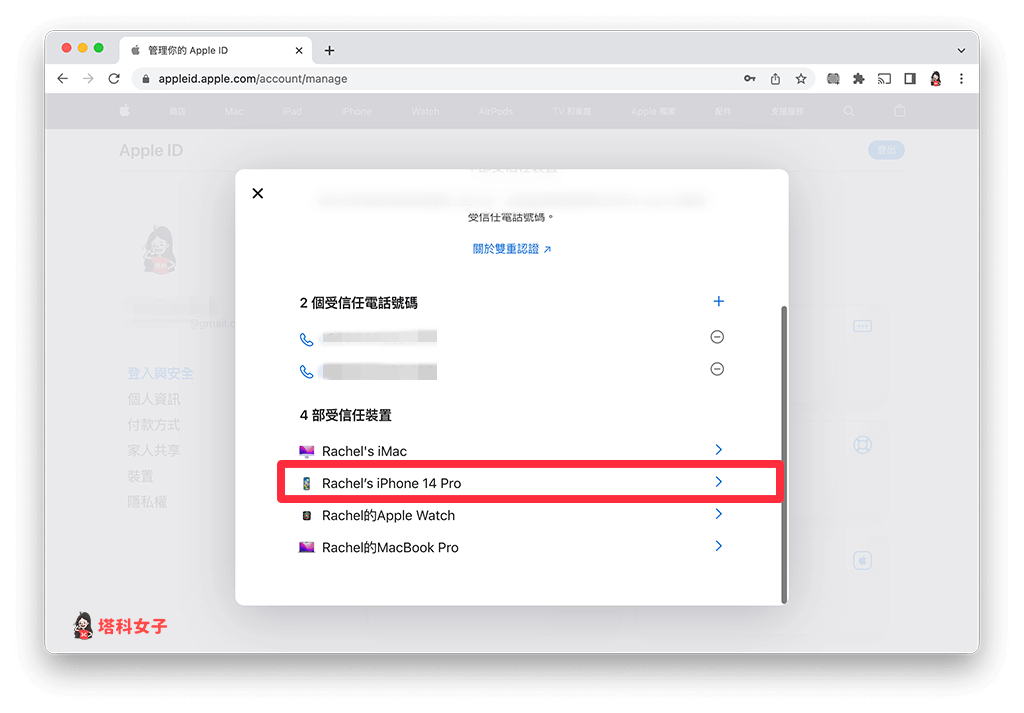The height and width of the screenshot is (713, 1024).
Task: Select Rachel的MacBook Pro device row
Action: [x=390, y=547]
